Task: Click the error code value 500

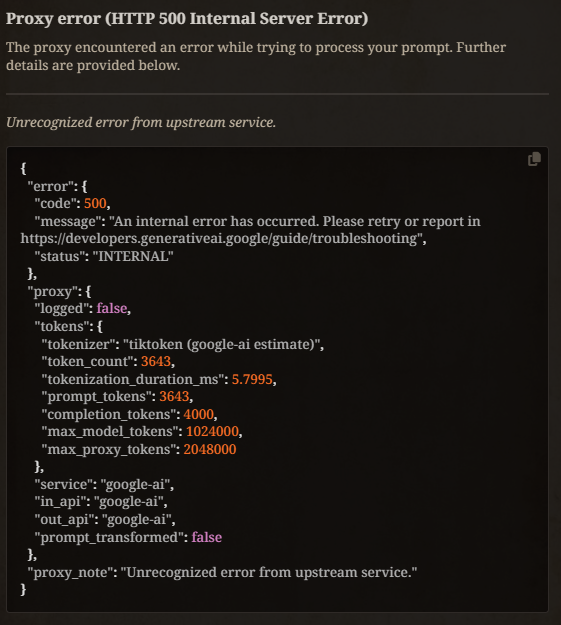Action: click(x=95, y=203)
